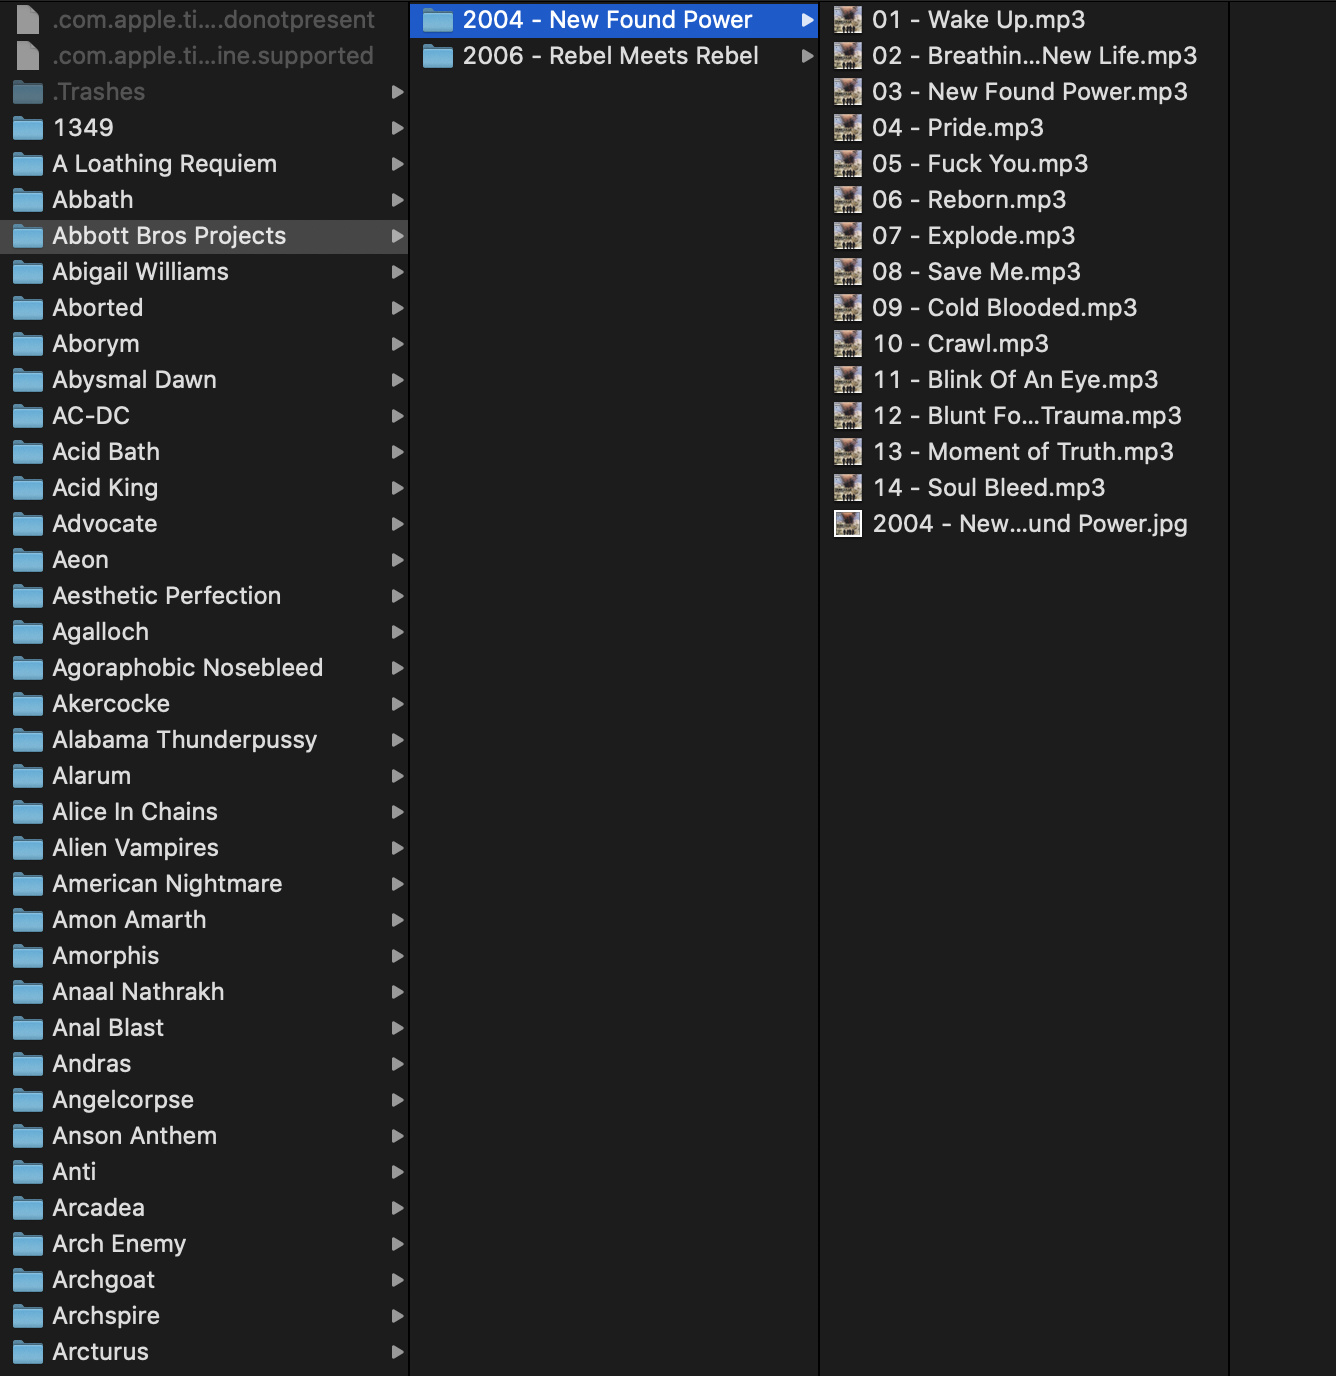
Task: Select the Anti folder
Action: point(204,1172)
